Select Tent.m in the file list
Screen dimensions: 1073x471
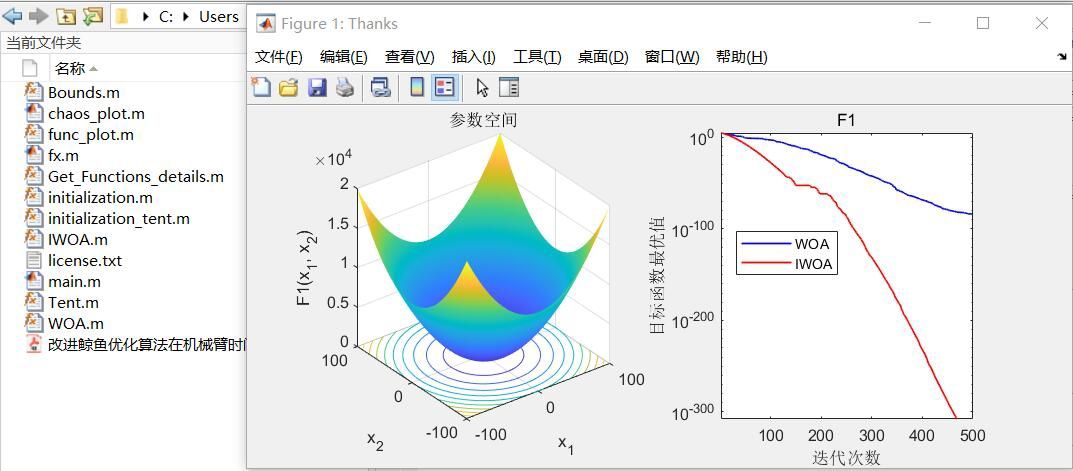click(73, 303)
